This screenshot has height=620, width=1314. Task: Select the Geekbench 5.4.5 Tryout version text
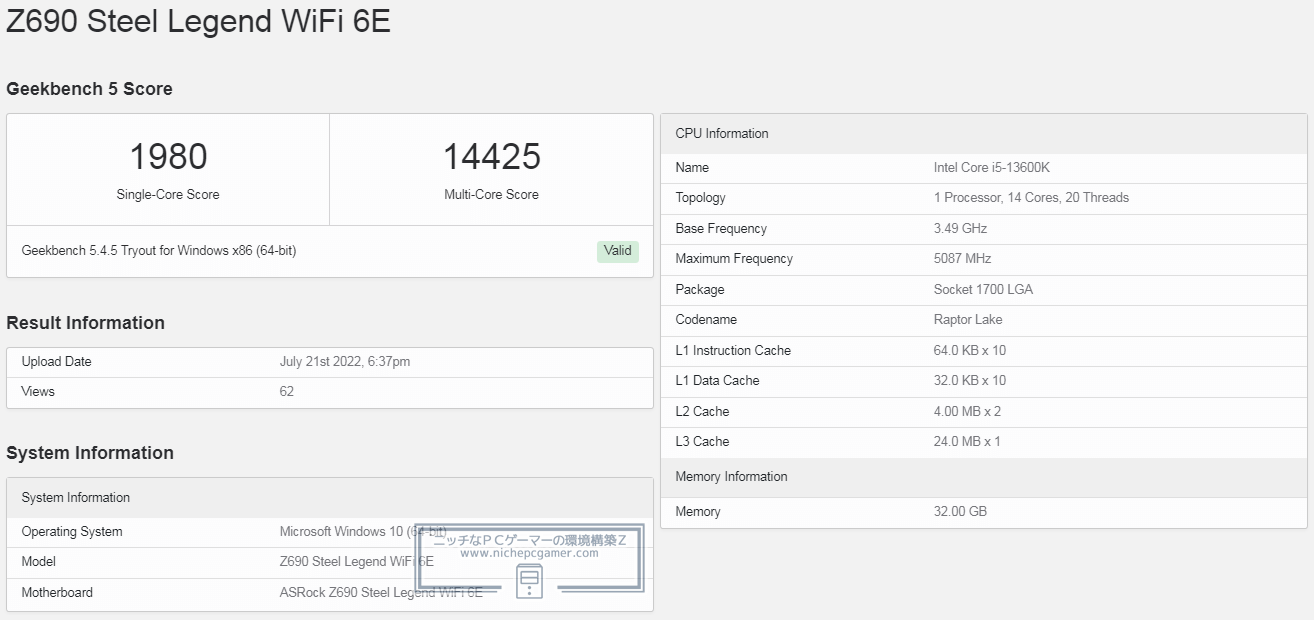click(x=159, y=251)
